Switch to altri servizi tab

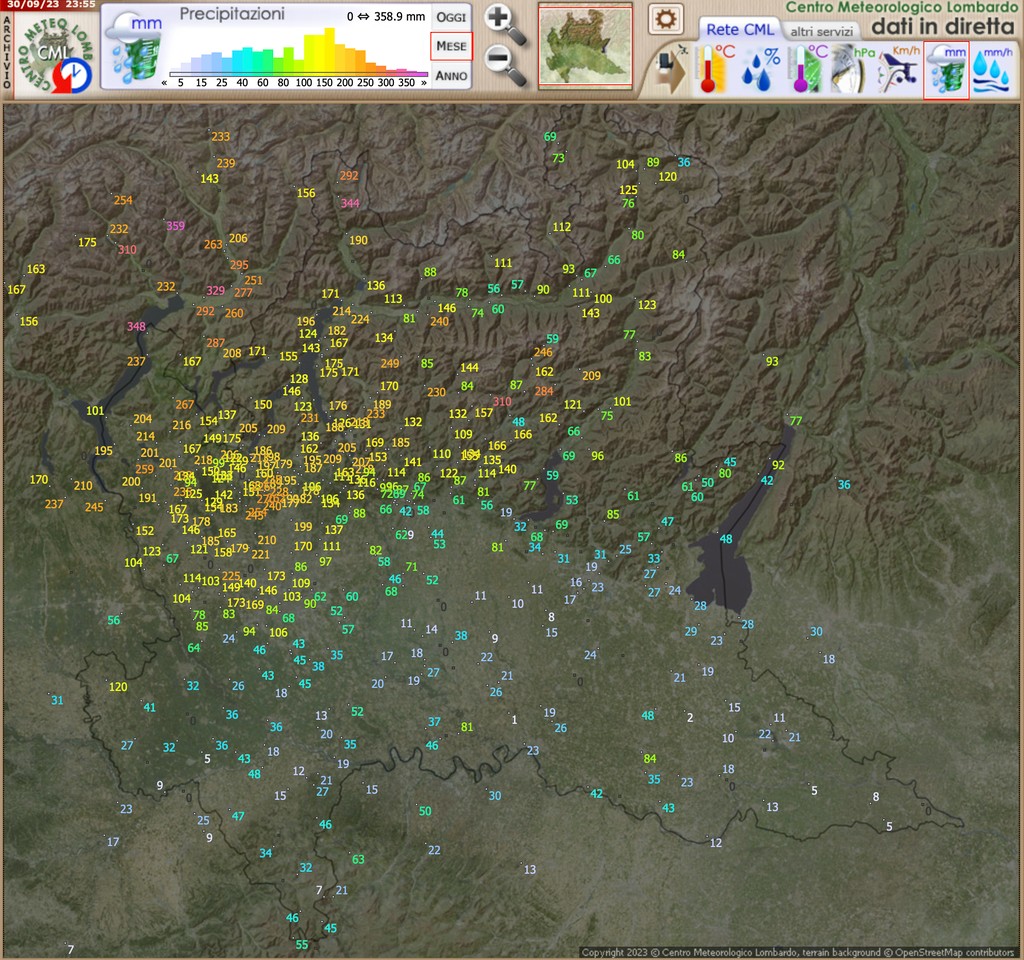click(x=822, y=31)
